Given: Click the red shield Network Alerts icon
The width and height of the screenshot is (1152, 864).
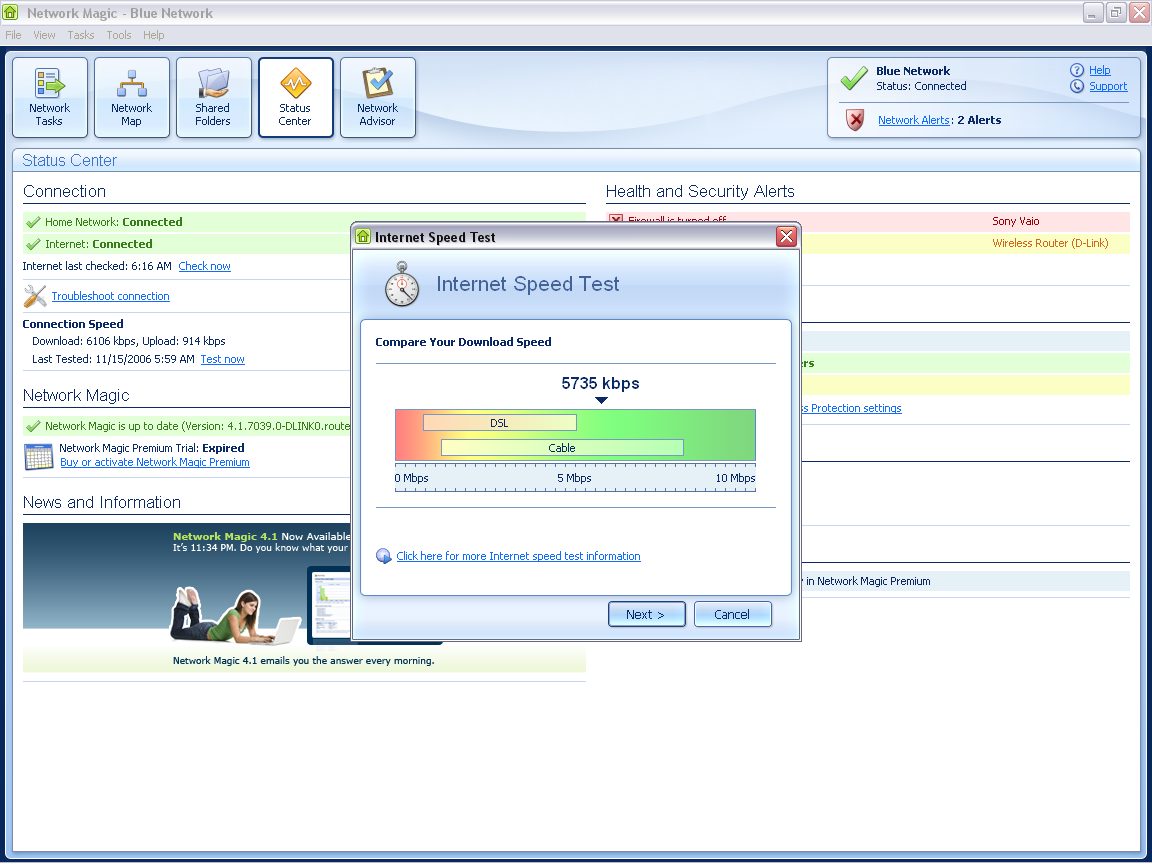Looking at the screenshot, I should coord(854,120).
